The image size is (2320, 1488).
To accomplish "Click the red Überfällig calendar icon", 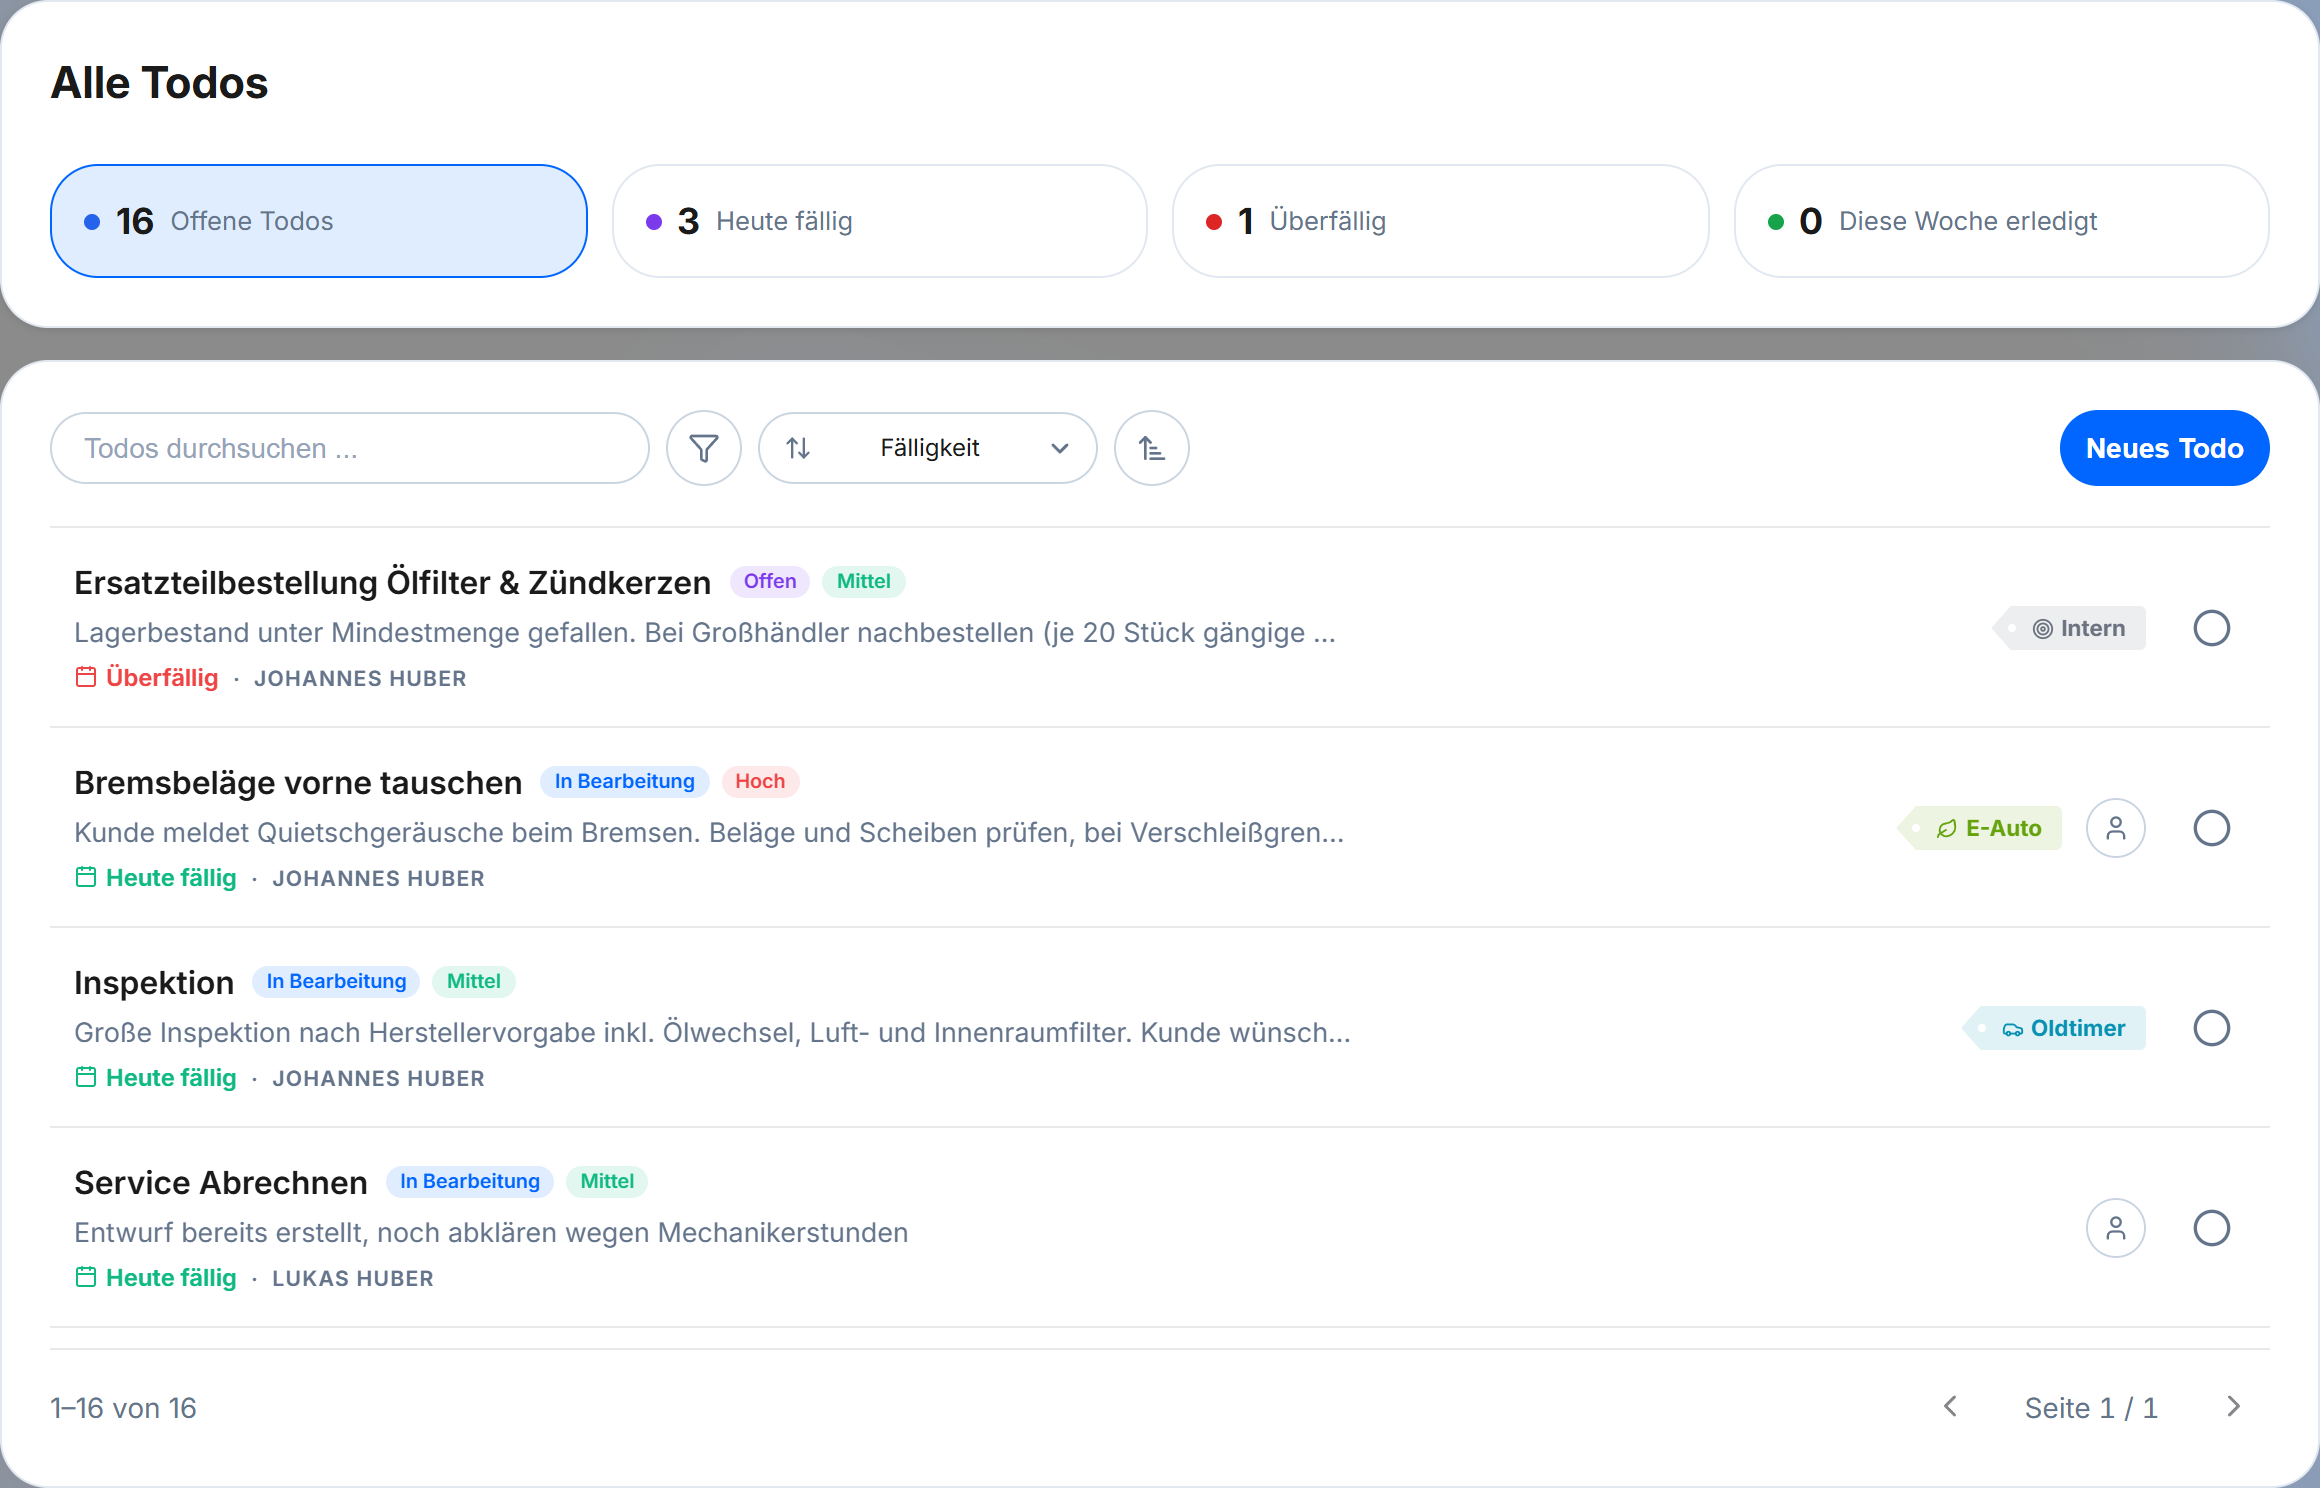I will (x=86, y=677).
